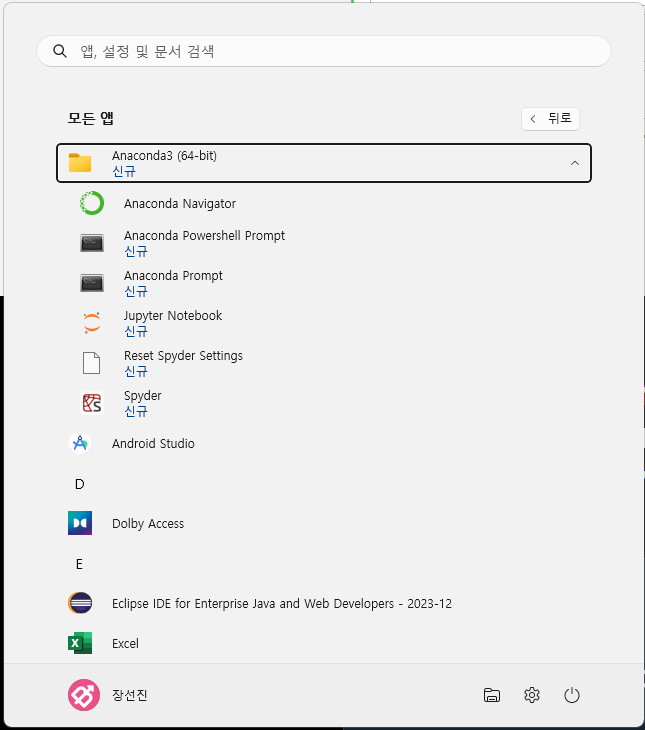
Task: Click the Anaconda Prompt label
Action: [173, 276]
